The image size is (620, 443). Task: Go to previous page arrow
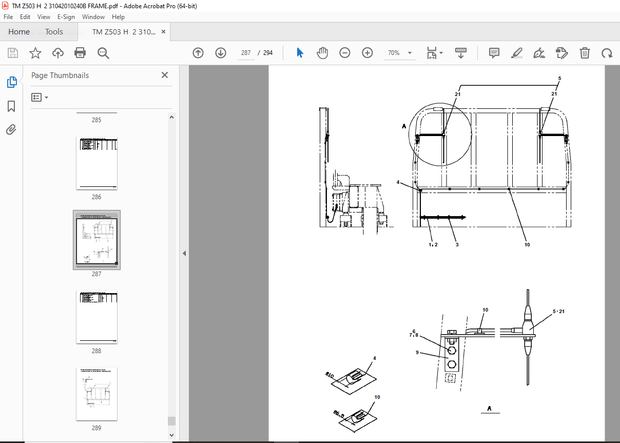tap(198, 53)
